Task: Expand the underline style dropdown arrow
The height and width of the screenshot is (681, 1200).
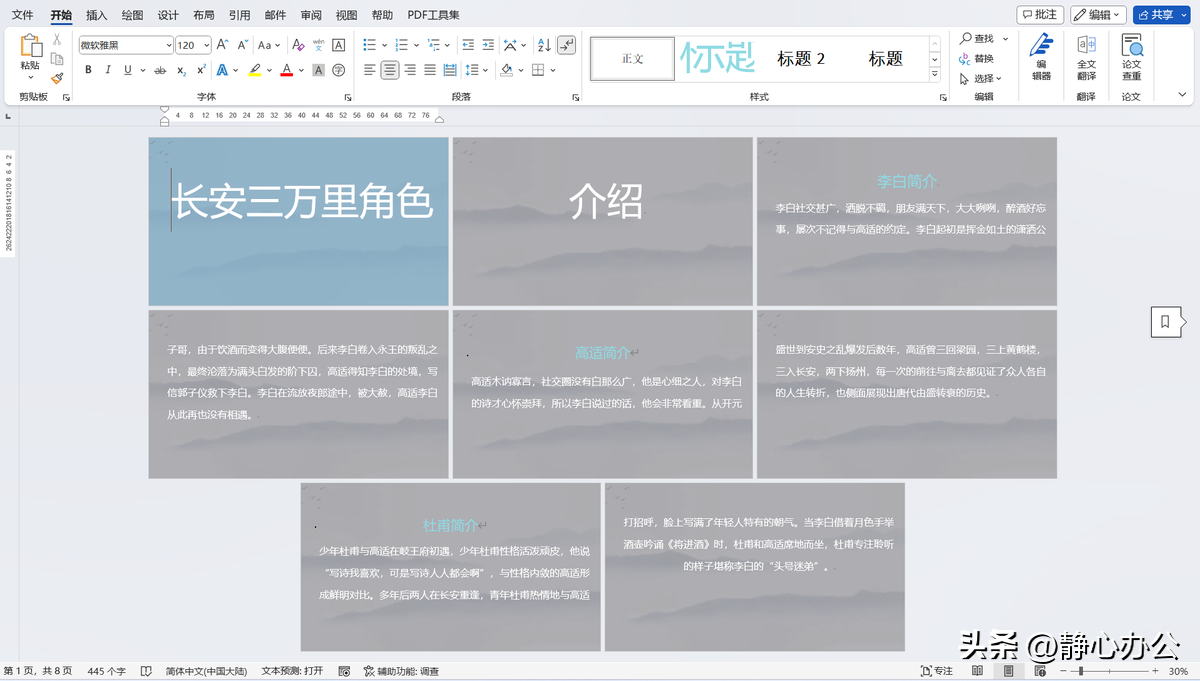Action: [x=143, y=70]
